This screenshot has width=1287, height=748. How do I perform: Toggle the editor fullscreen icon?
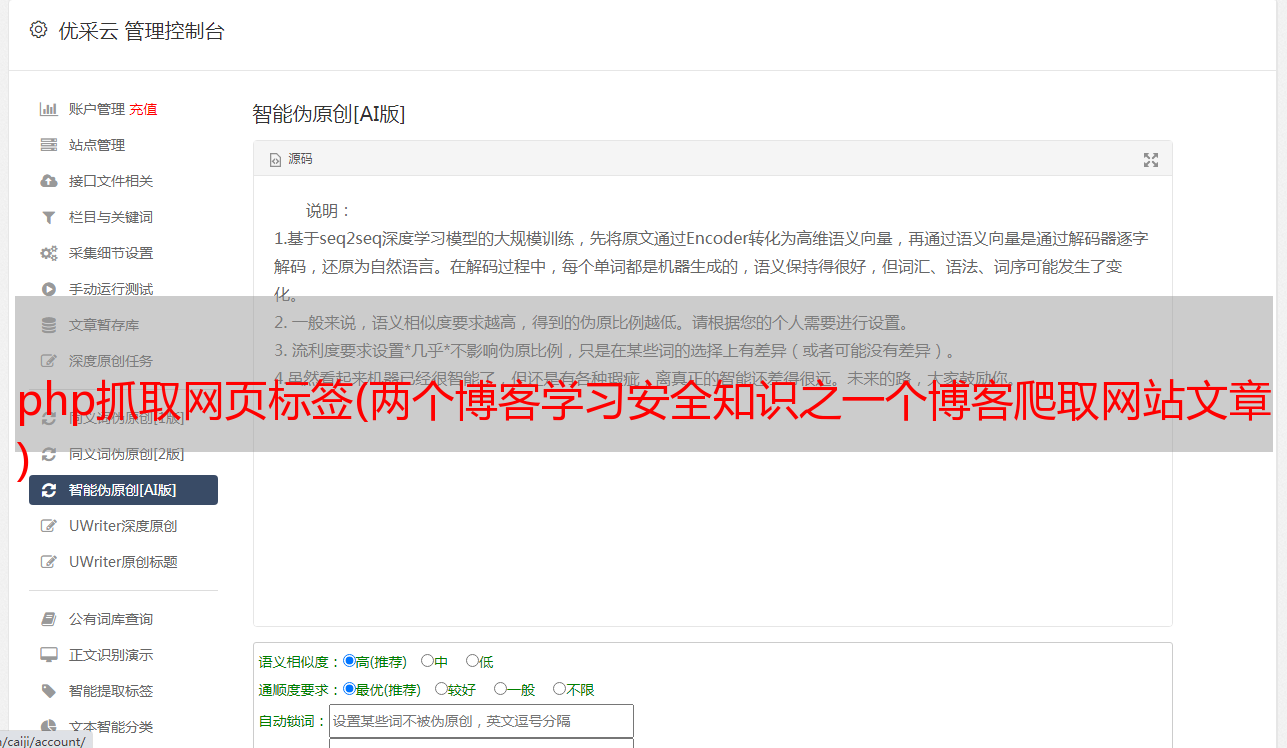point(1151,160)
